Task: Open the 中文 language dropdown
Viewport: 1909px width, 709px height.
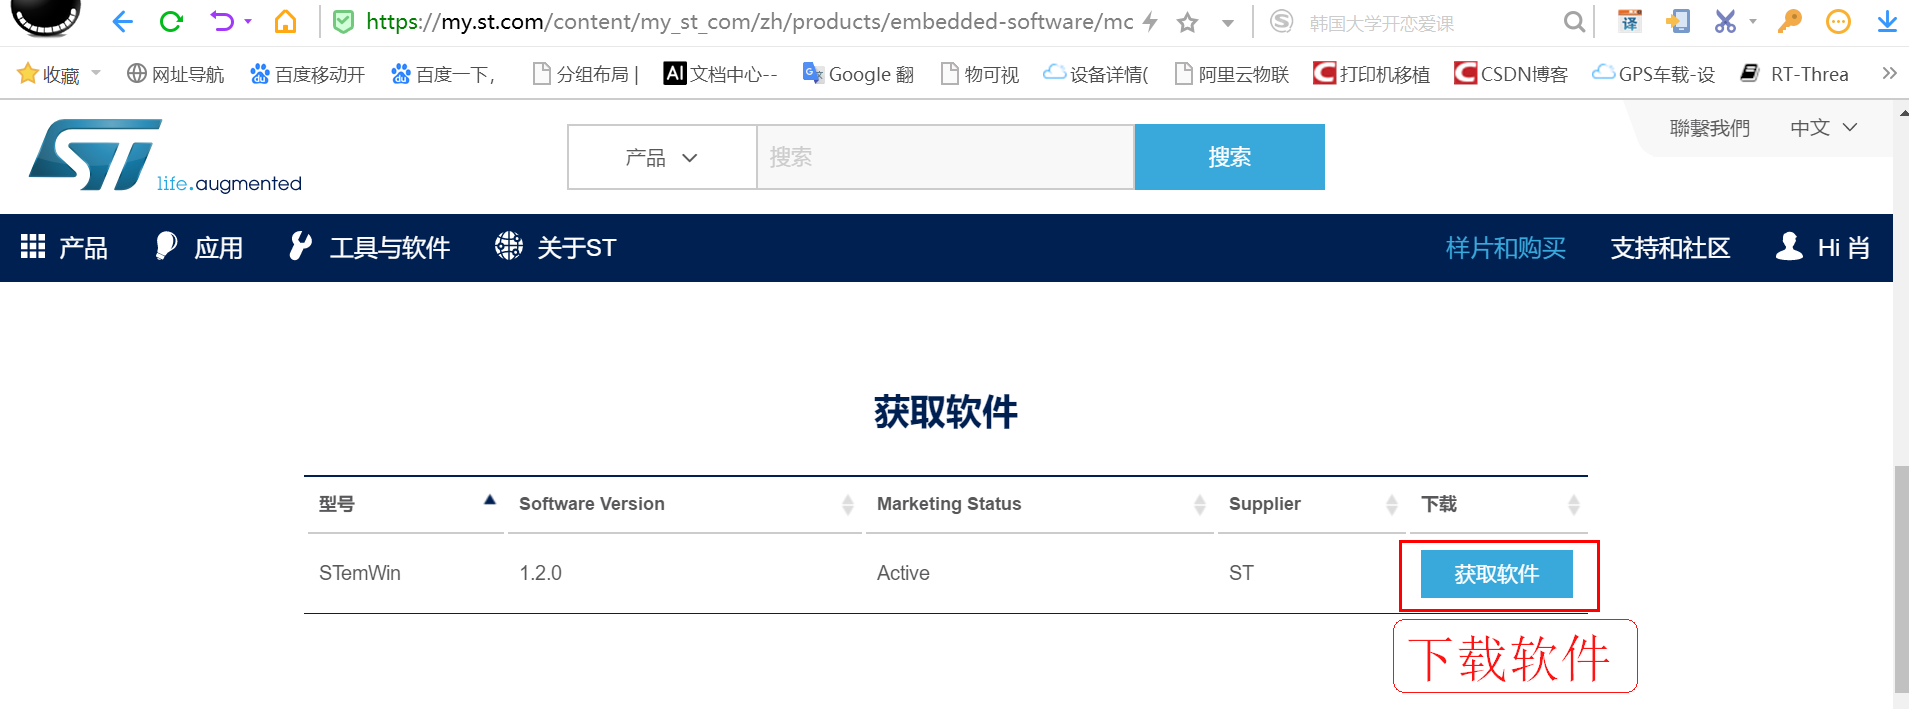Action: pyautogui.click(x=1824, y=128)
